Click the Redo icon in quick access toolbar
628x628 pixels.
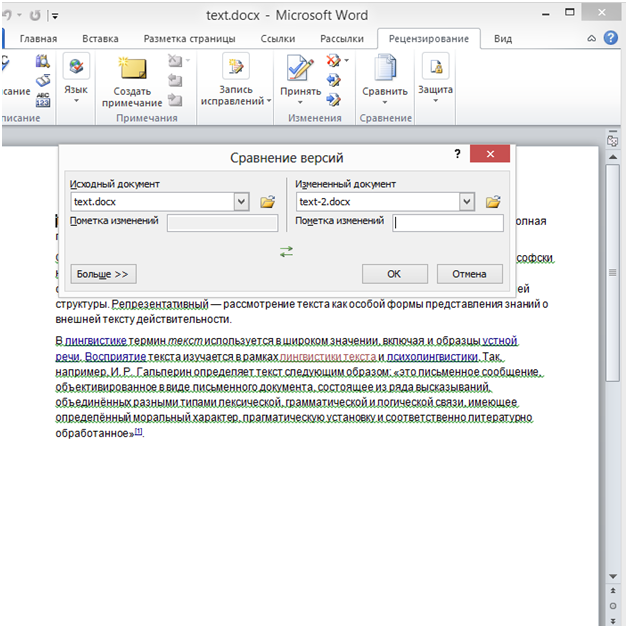click(x=35, y=16)
